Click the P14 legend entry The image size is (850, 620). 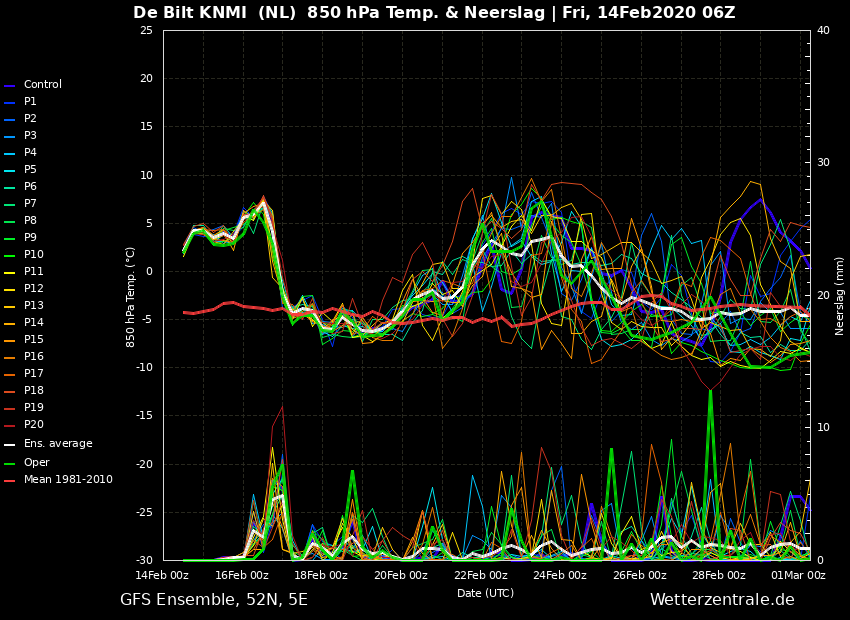point(24,322)
